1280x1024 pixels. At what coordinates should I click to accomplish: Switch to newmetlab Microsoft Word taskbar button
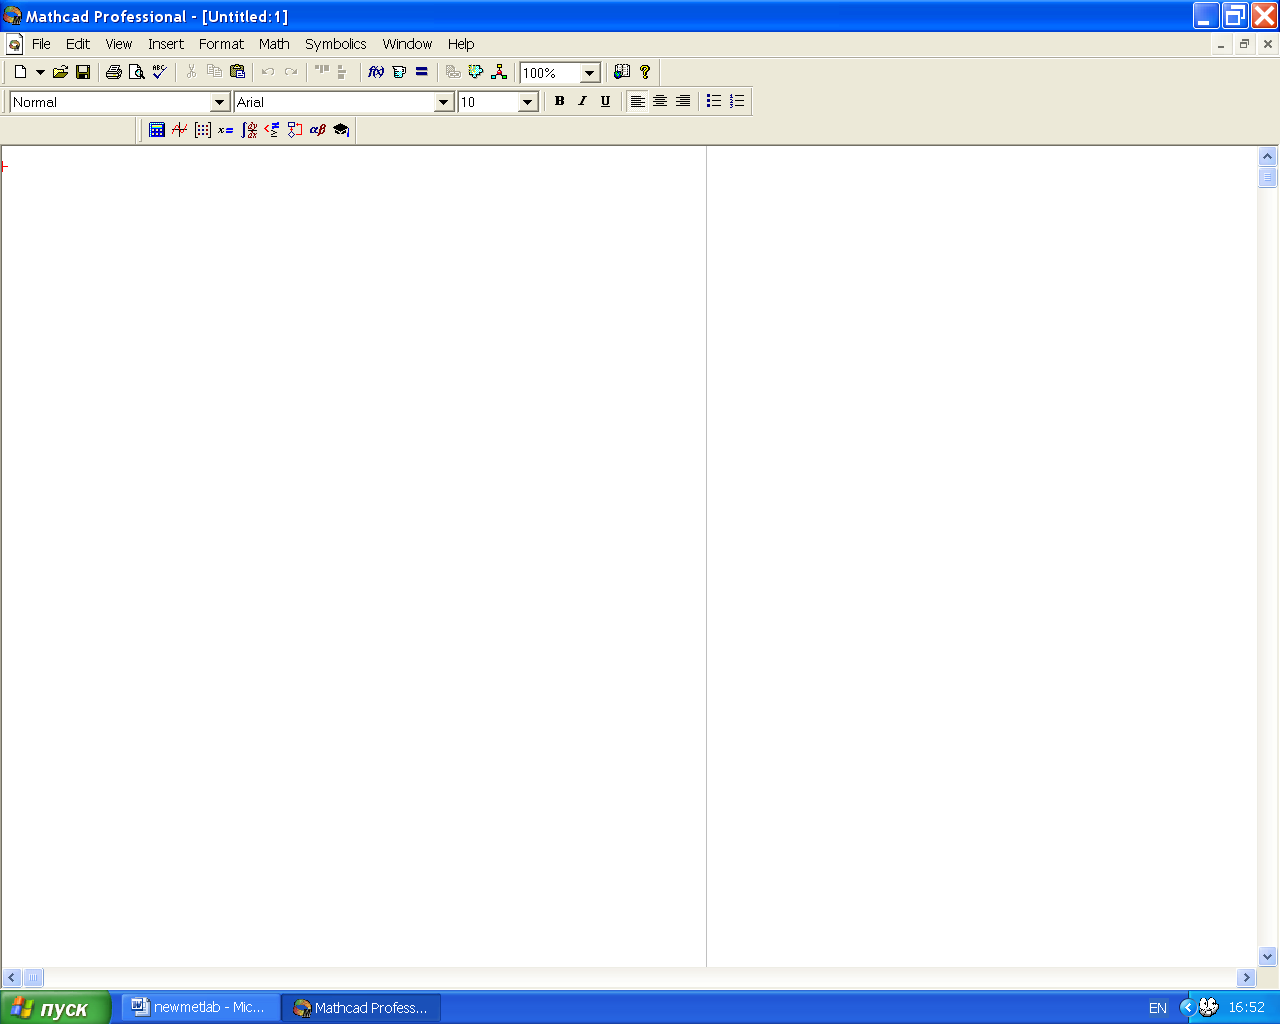click(201, 1008)
